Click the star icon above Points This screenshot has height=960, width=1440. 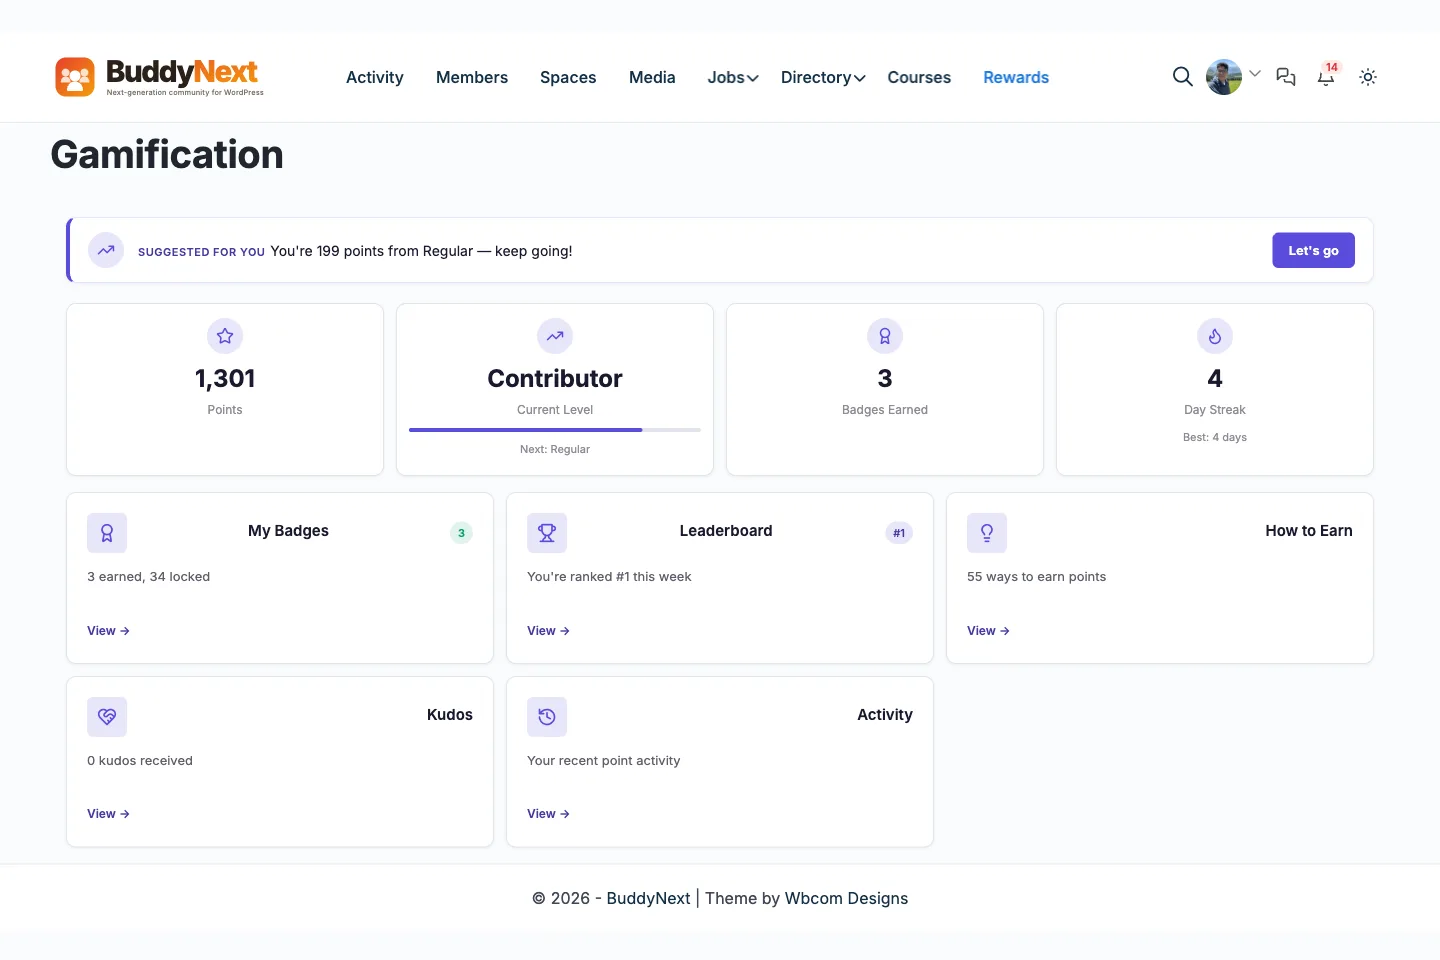pos(225,336)
